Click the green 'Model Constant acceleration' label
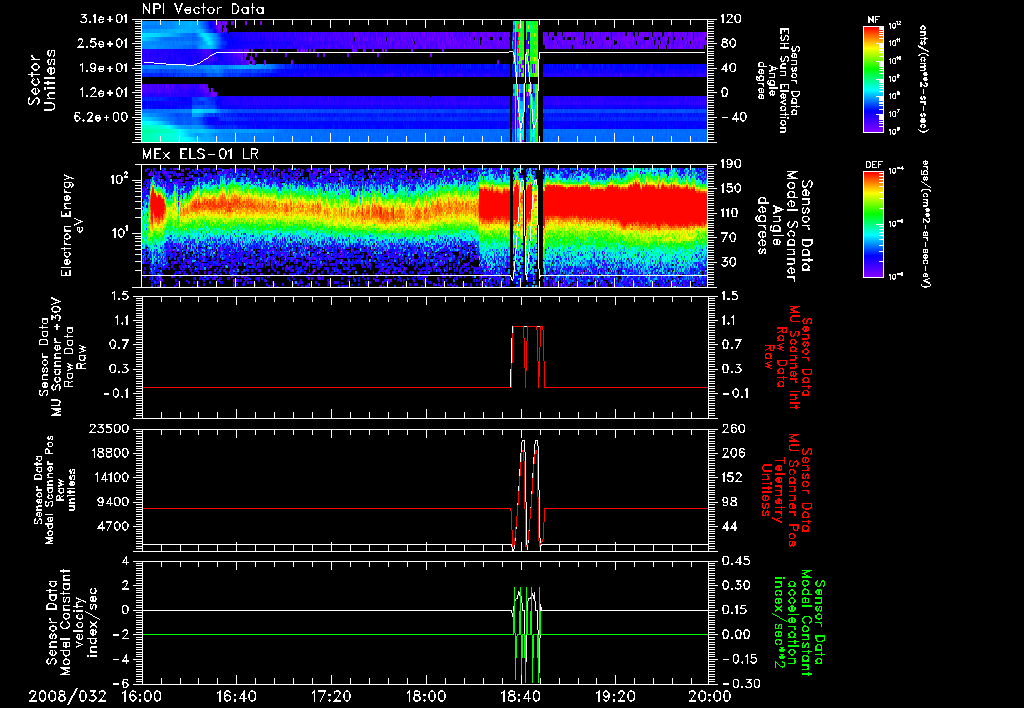The width and height of the screenshot is (1024, 708). tap(799, 623)
